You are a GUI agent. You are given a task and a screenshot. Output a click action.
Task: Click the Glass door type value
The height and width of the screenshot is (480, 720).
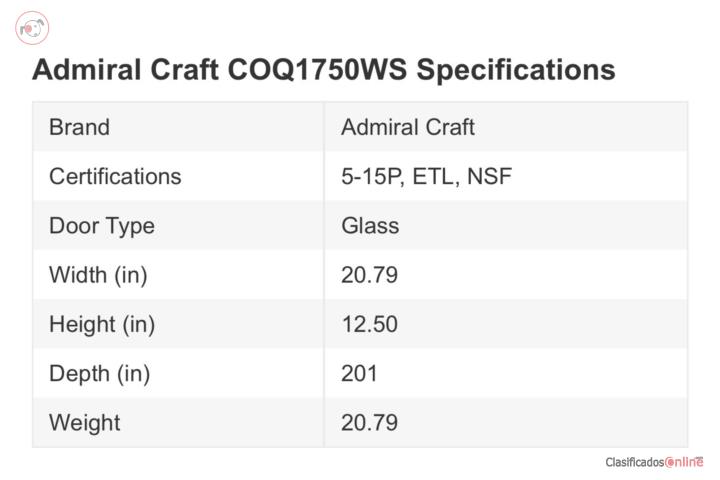coord(370,226)
